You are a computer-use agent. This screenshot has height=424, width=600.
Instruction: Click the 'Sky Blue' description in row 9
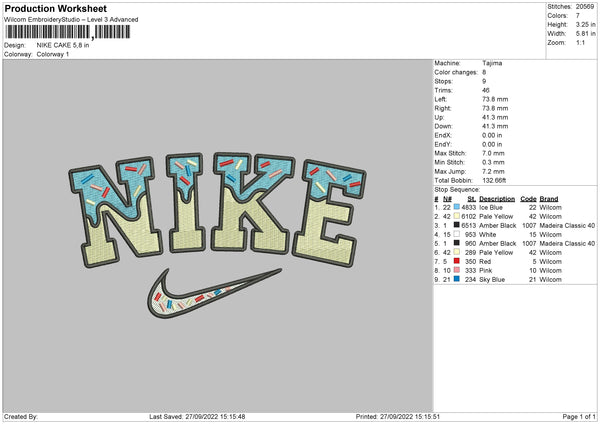[x=492, y=279]
